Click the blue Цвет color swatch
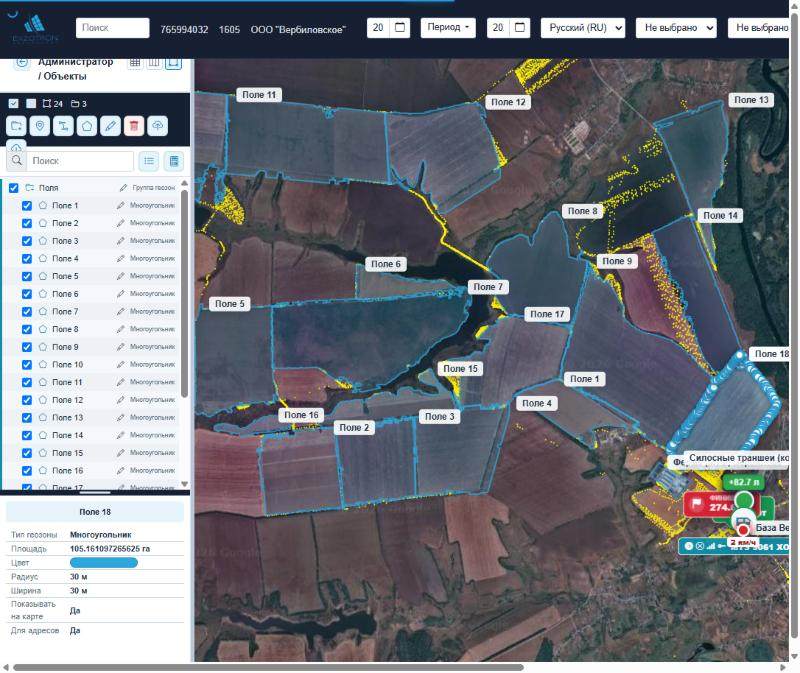The height and width of the screenshot is (673, 800). coord(104,563)
